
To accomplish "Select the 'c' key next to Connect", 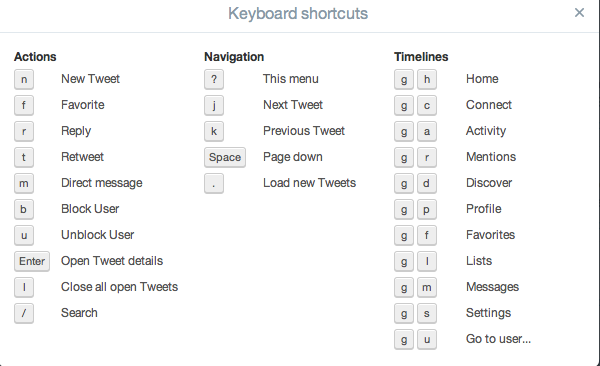I will click(x=427, y=105).
